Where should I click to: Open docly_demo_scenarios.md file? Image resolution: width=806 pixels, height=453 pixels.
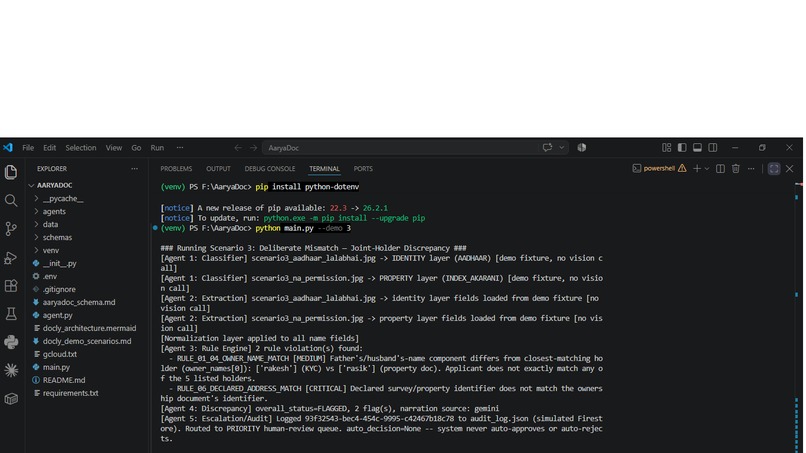(x=86, y=341)
